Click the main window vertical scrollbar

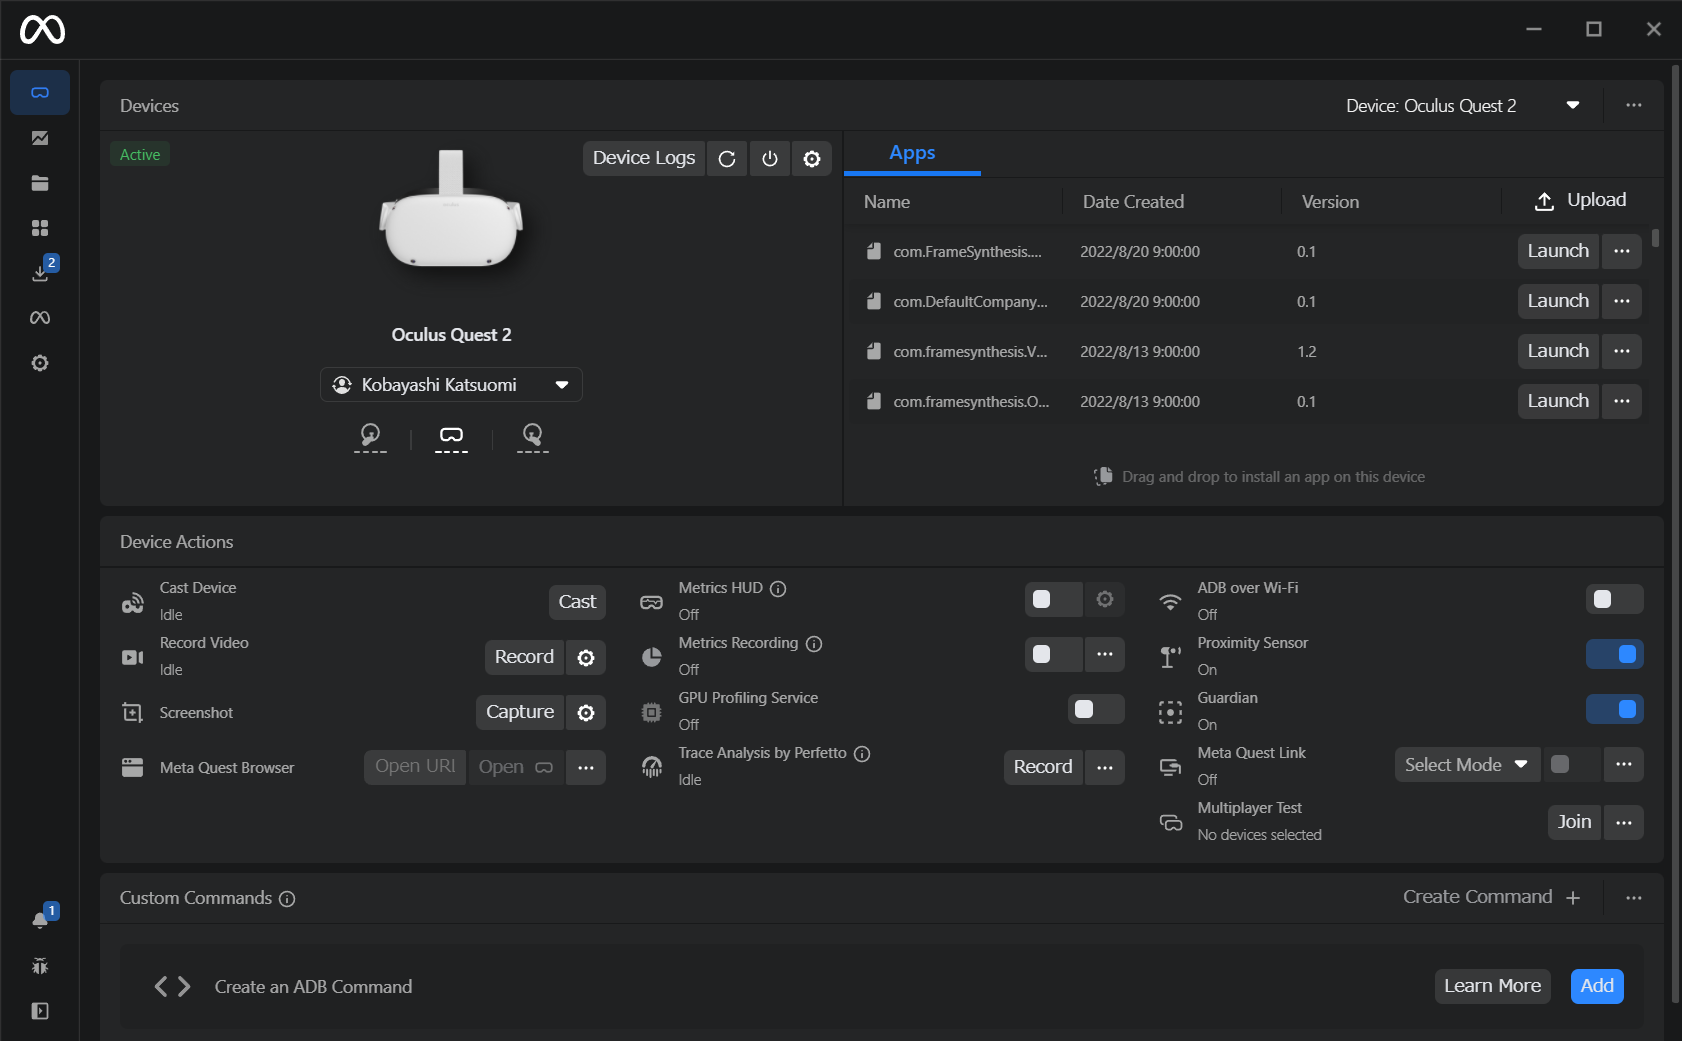tap(1676, 534)
